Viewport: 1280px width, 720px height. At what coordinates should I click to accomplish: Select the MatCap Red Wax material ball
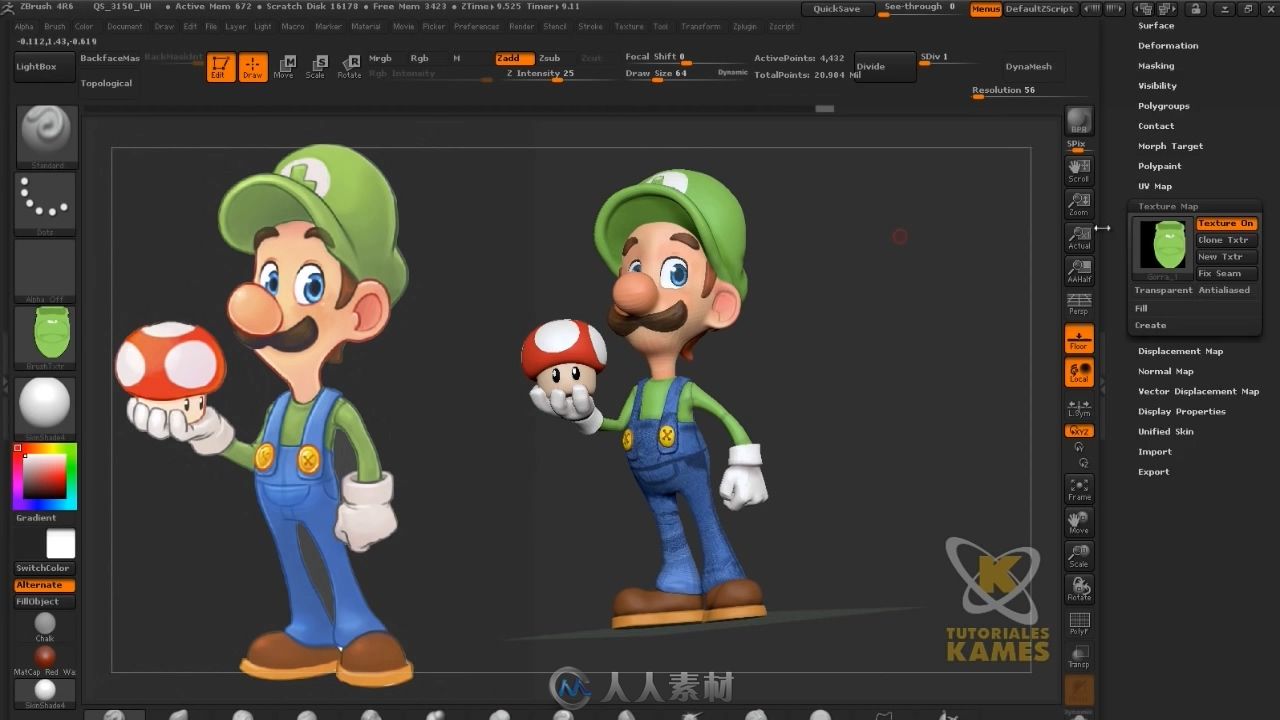pos(45,660)
